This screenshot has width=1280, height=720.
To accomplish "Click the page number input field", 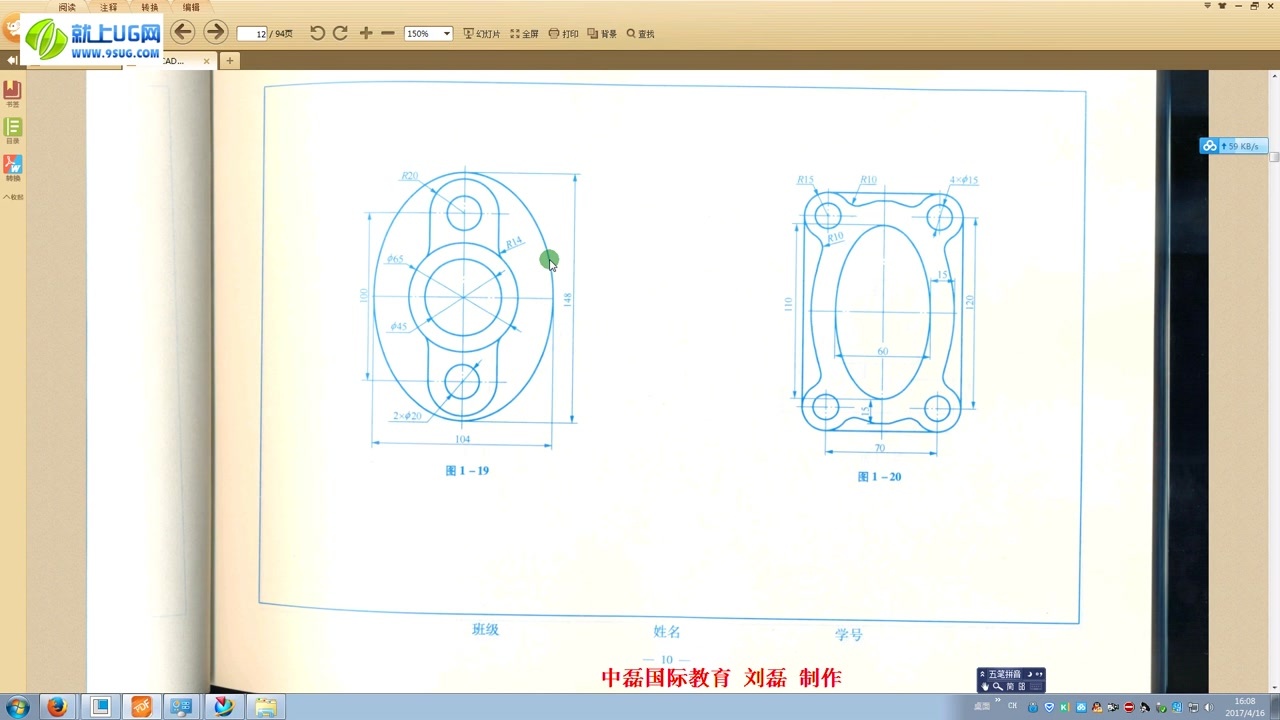I will point(253,33).
